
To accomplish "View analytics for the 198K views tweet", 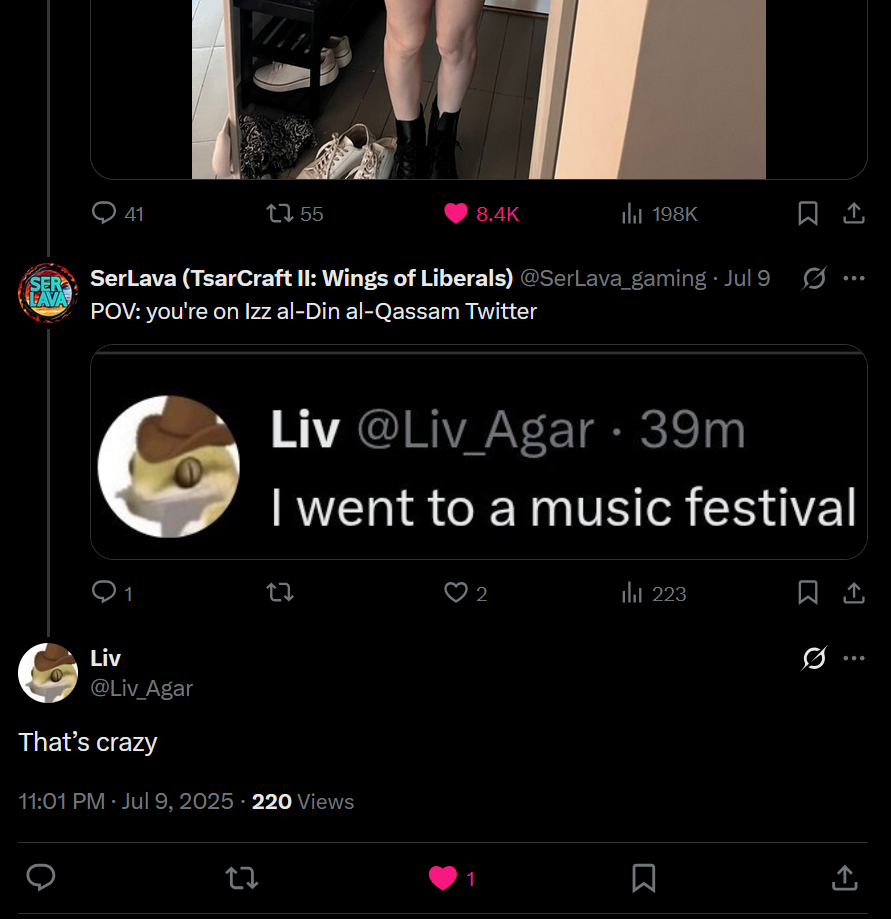I will point(632,213).
